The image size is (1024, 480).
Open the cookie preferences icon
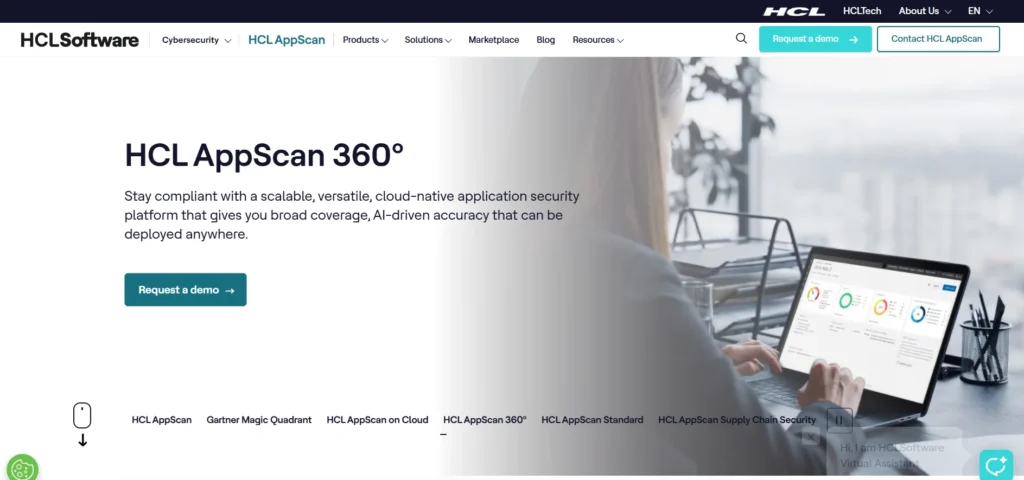(x=22, y=469)
